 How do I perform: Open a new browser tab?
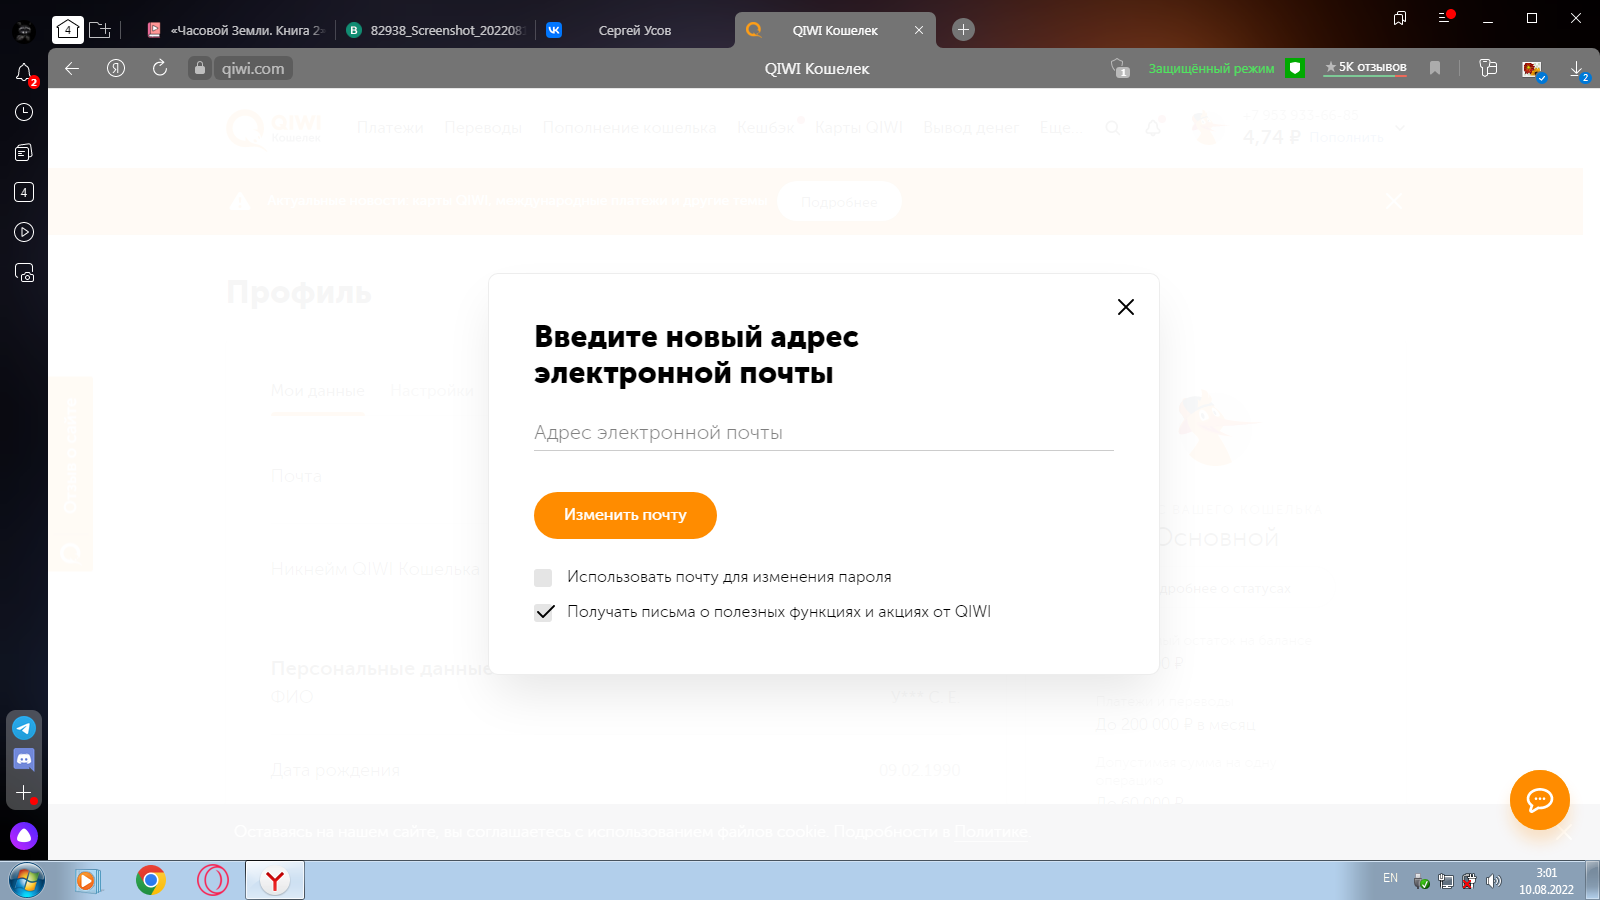click(x=963, y=30)
